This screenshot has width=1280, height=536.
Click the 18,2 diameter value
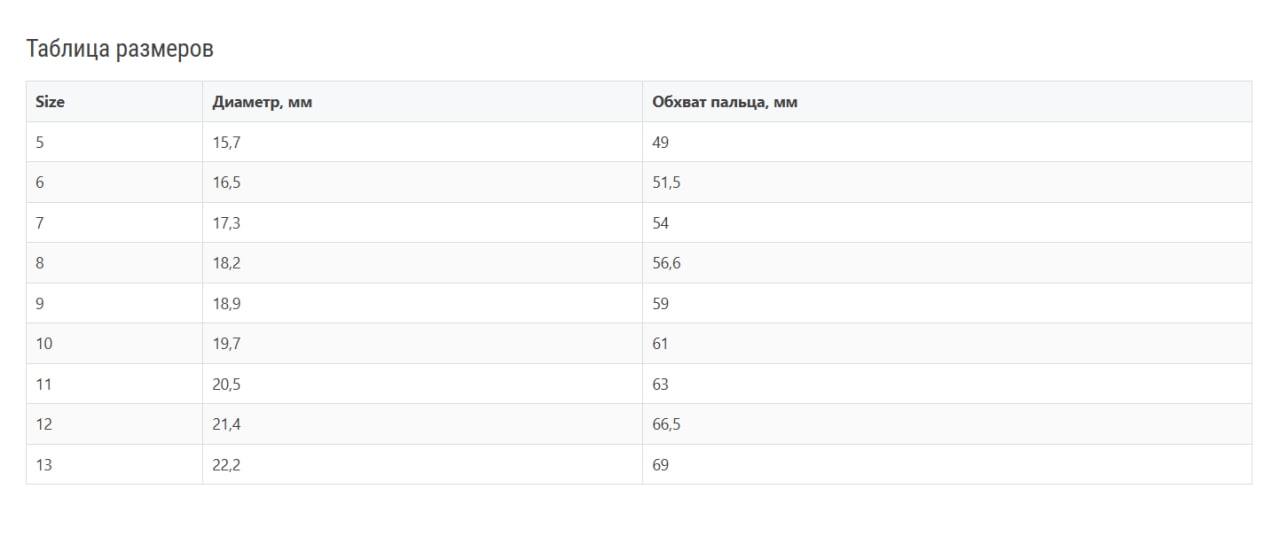227,263
